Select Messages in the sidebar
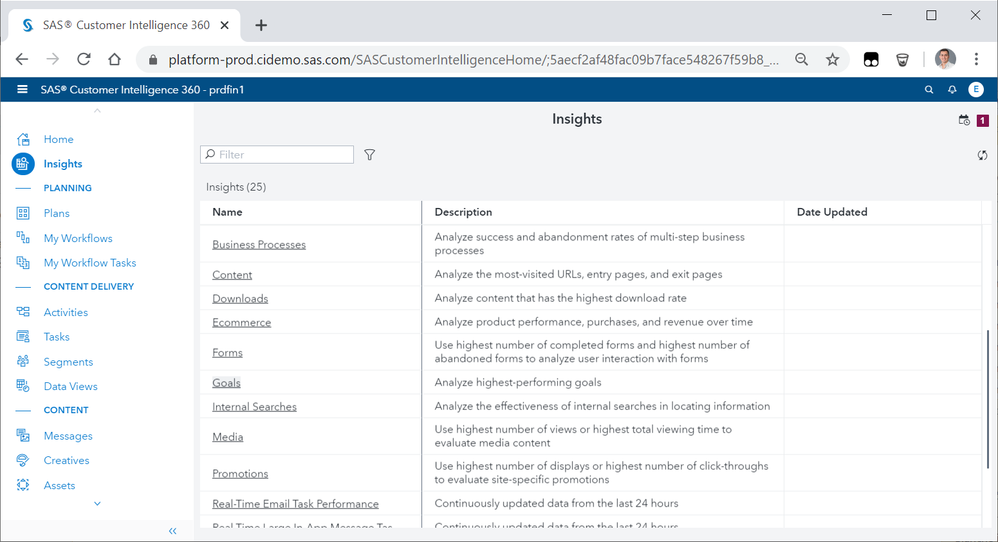The height and width of the screenshot is (542, 998). click(x=68, y=436)
